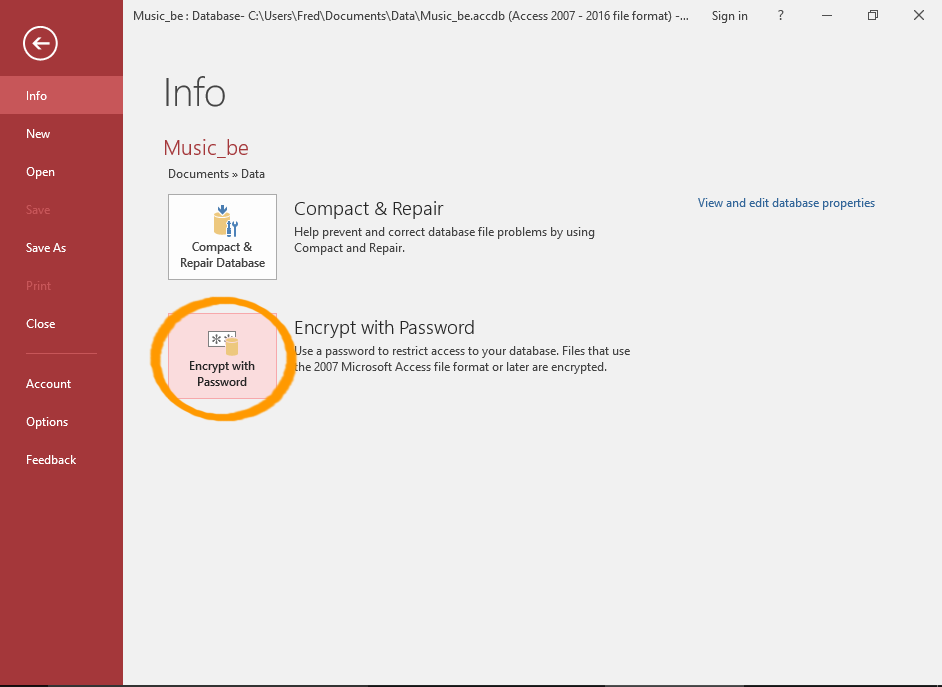Choose Open from the Backstage menu
Screen dimensions: 942x687
[x=40, y=172]
